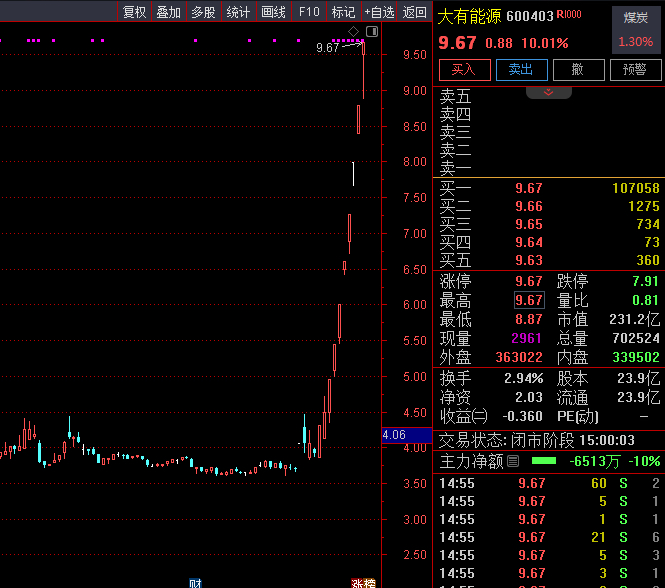Click the tick trade with volume 21
Image resolution: width=665 pixels, height=588 pixels.
[598, 537]
